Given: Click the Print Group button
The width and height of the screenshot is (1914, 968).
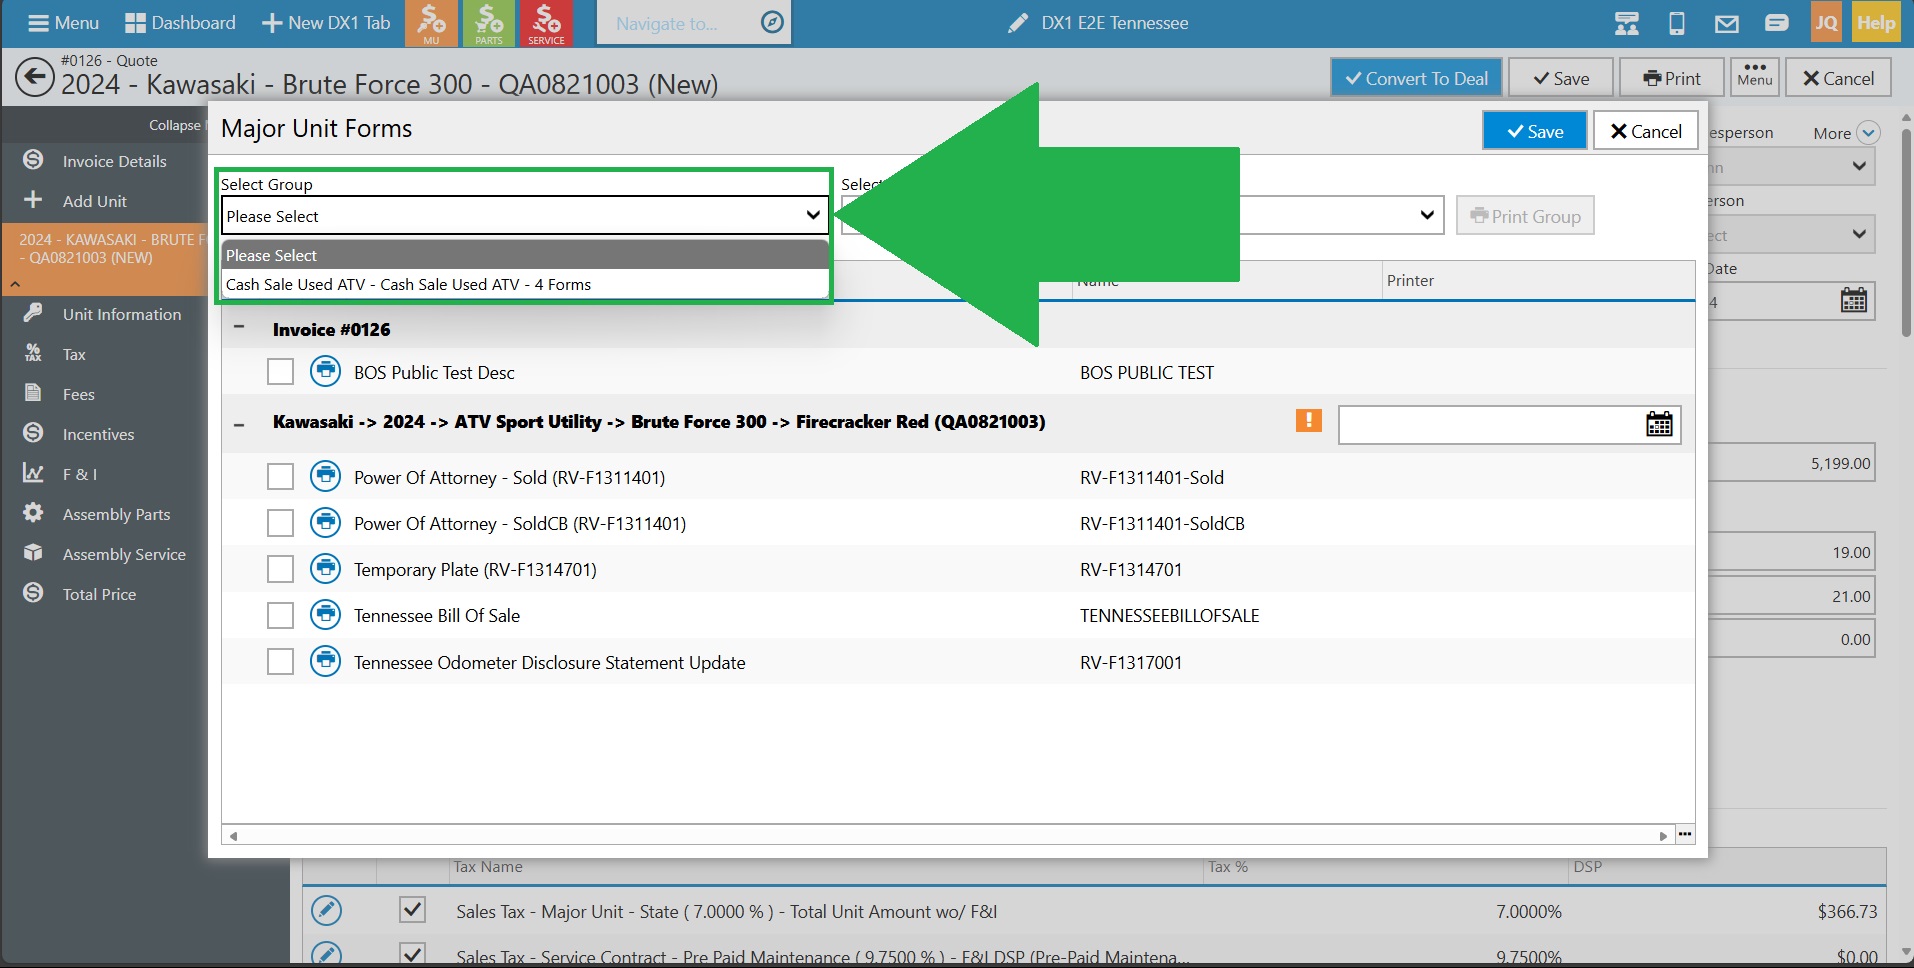Looking at the screenshot, I should pyautogui.click(x=1525, y=216).
